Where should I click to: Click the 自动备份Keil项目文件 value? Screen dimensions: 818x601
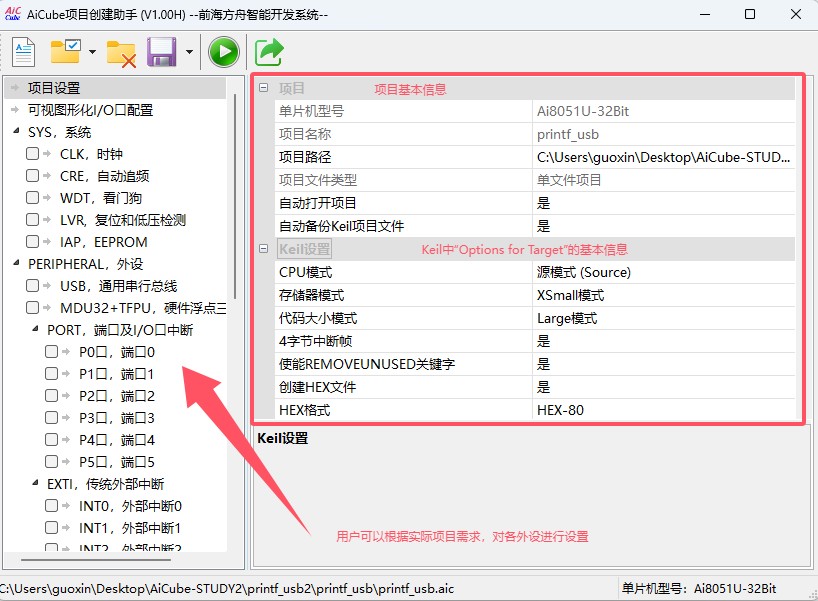pos(664,226)
